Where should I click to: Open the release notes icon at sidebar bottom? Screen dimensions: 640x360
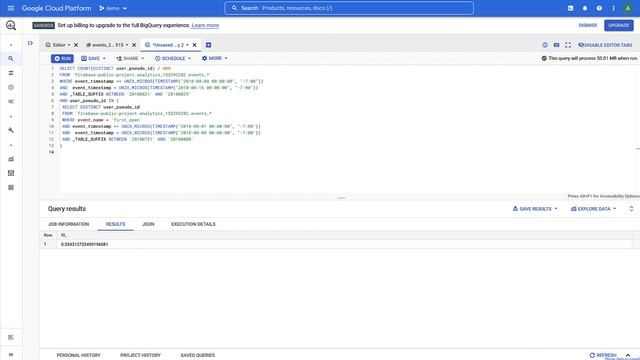[x=11, y=337]
